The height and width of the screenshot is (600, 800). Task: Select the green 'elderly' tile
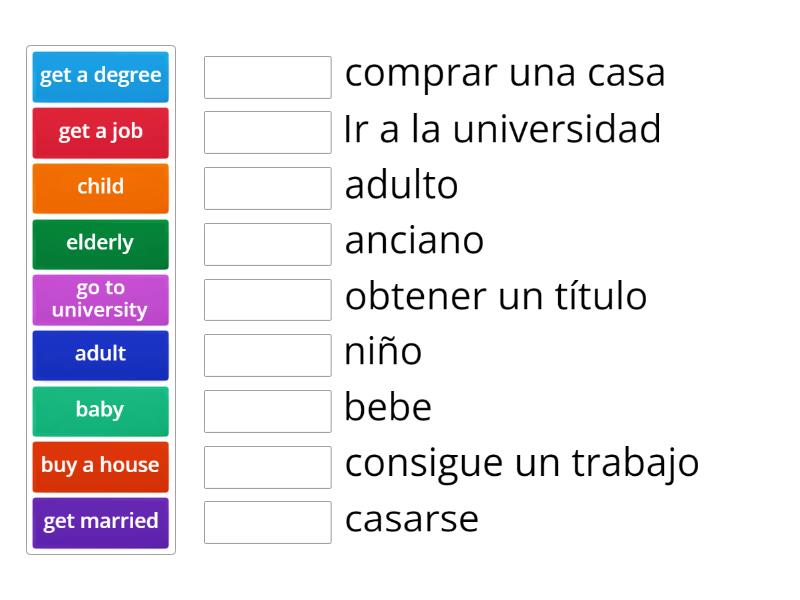coord(100,243)
